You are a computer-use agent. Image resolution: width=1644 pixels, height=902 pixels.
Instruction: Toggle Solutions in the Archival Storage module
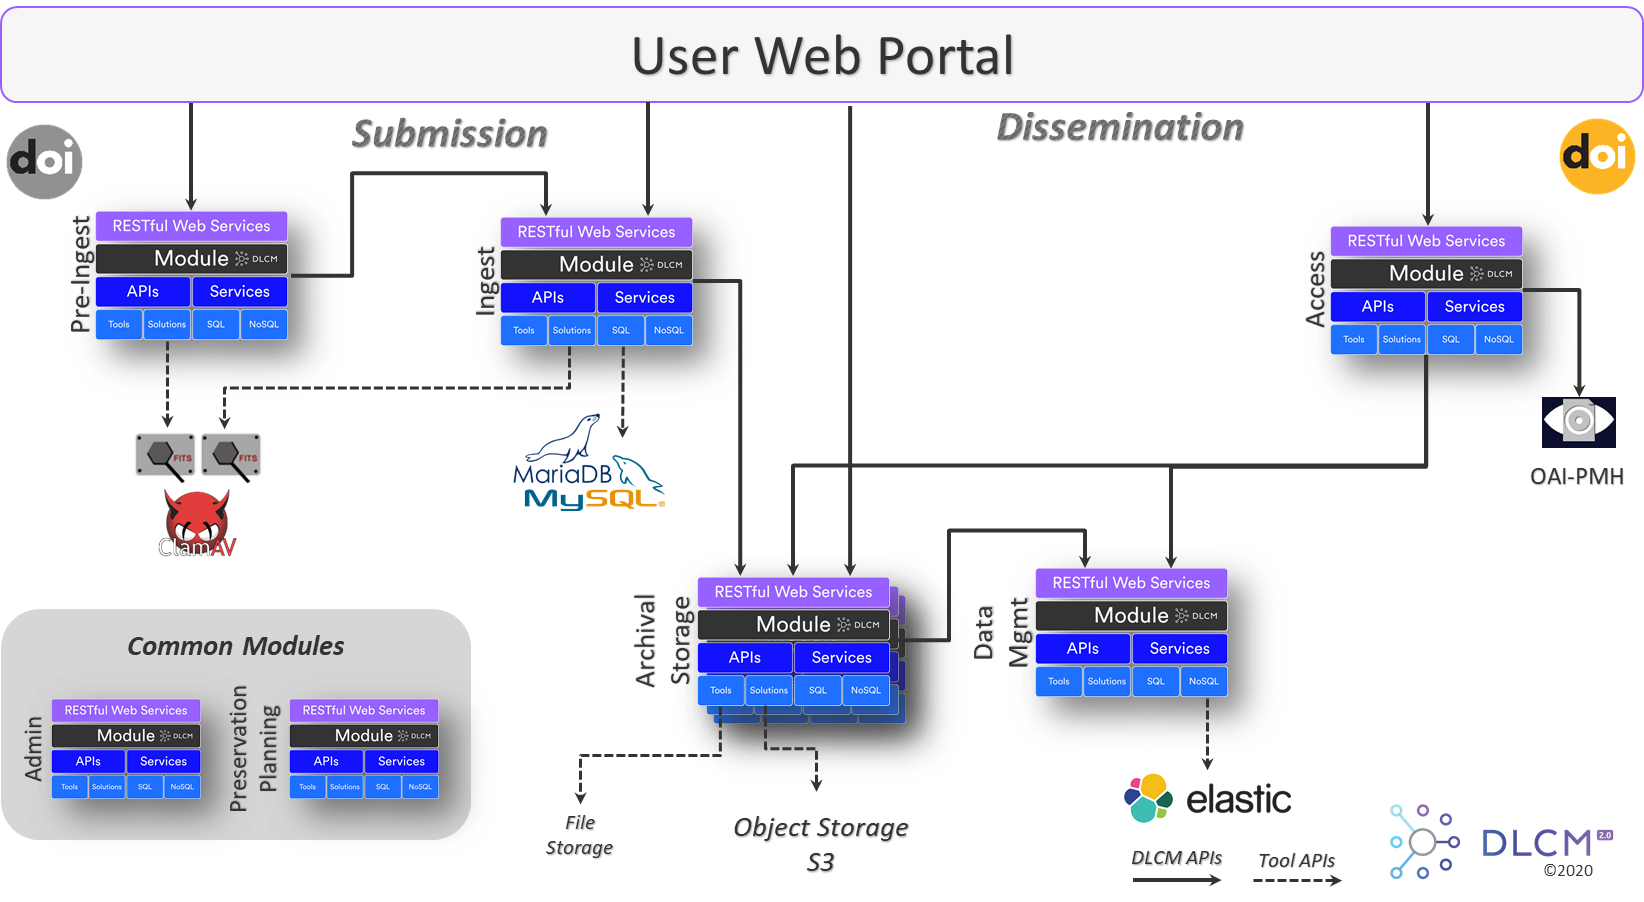point(768,690)
